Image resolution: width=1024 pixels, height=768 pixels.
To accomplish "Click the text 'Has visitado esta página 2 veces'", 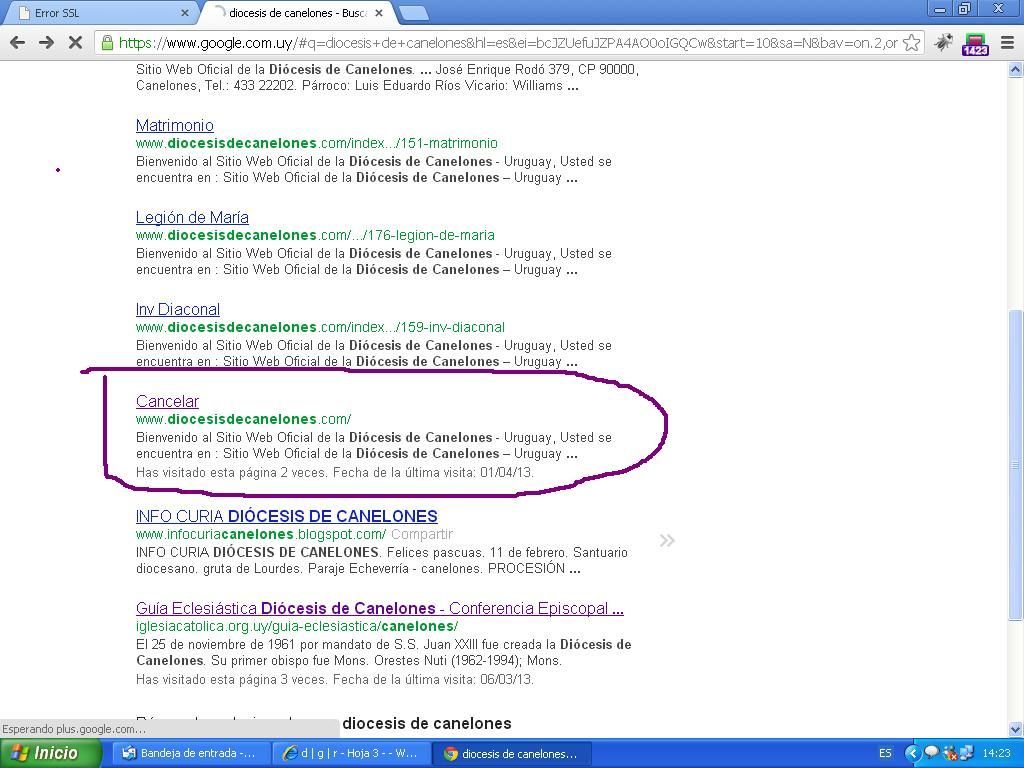I will click(231, 472).
